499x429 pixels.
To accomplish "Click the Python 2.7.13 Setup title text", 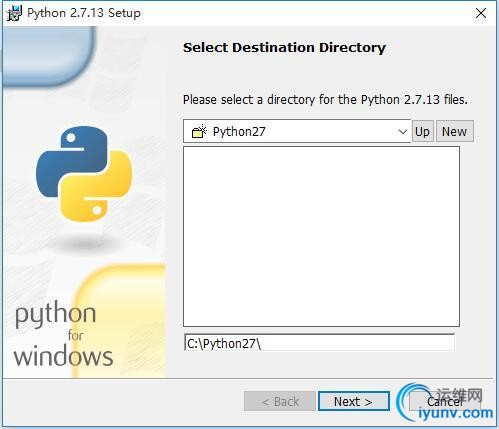I will point(84,13).
